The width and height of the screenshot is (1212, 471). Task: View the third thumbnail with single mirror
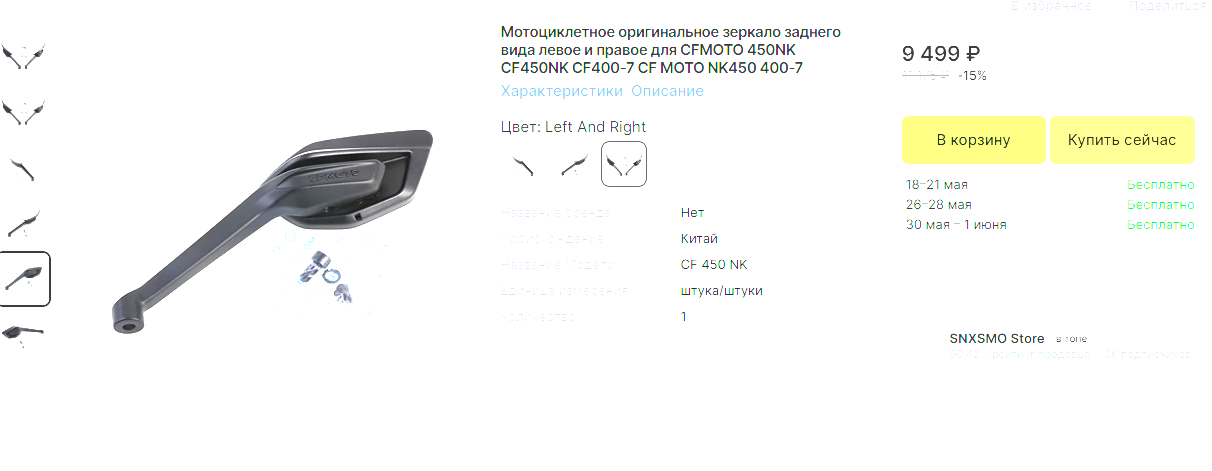(24, 168)
